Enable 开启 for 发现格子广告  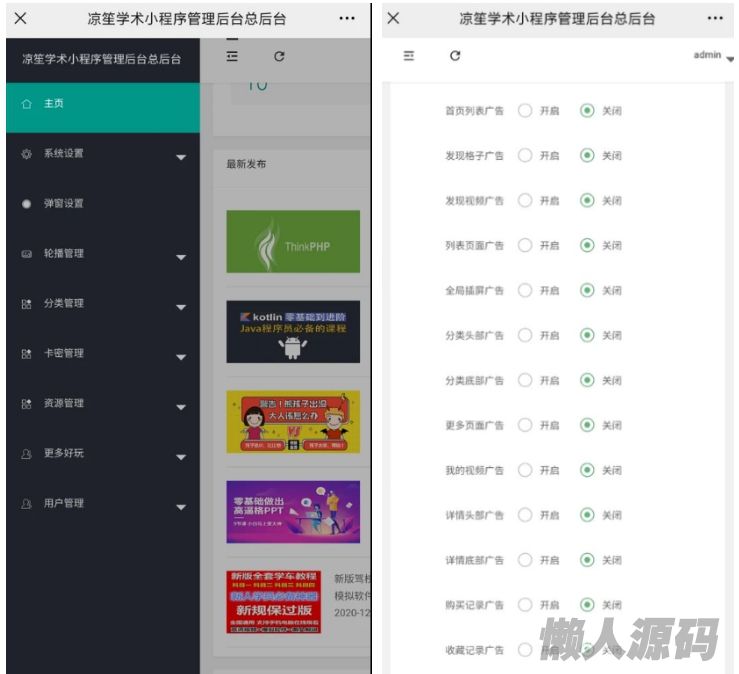pos(525,155)
